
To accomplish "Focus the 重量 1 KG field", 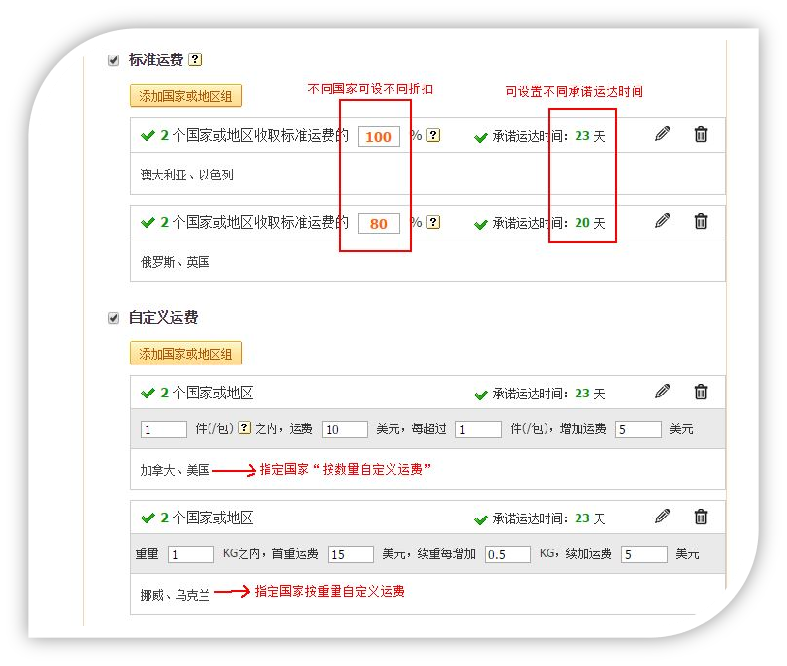I will (x=191, y=555).
